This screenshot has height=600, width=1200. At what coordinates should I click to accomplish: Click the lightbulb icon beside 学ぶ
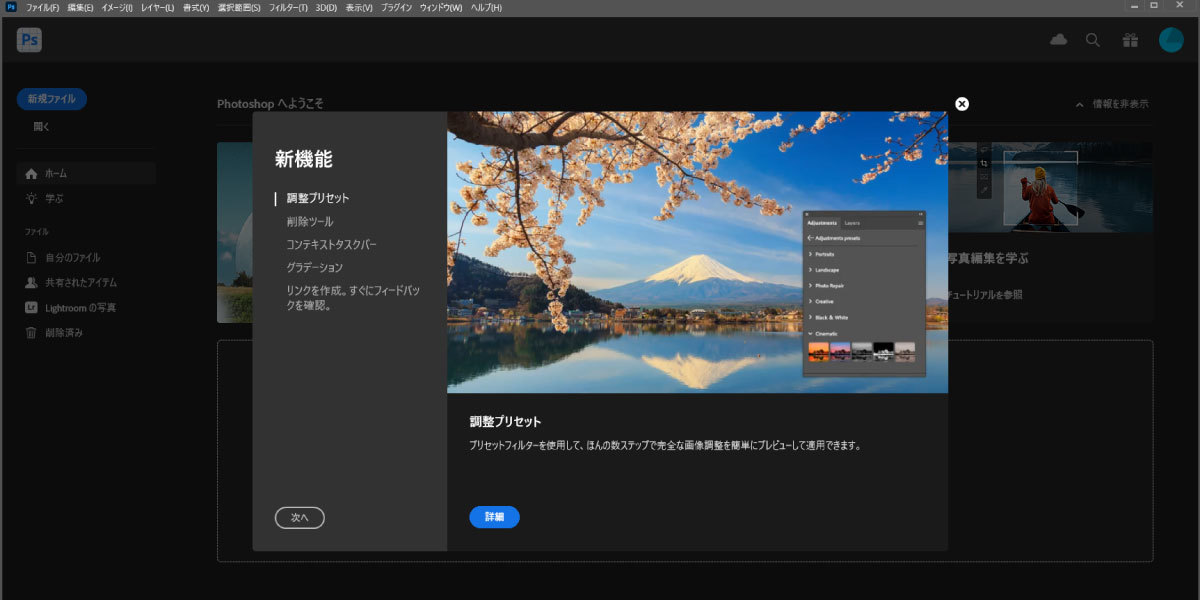tap(31, 198)
